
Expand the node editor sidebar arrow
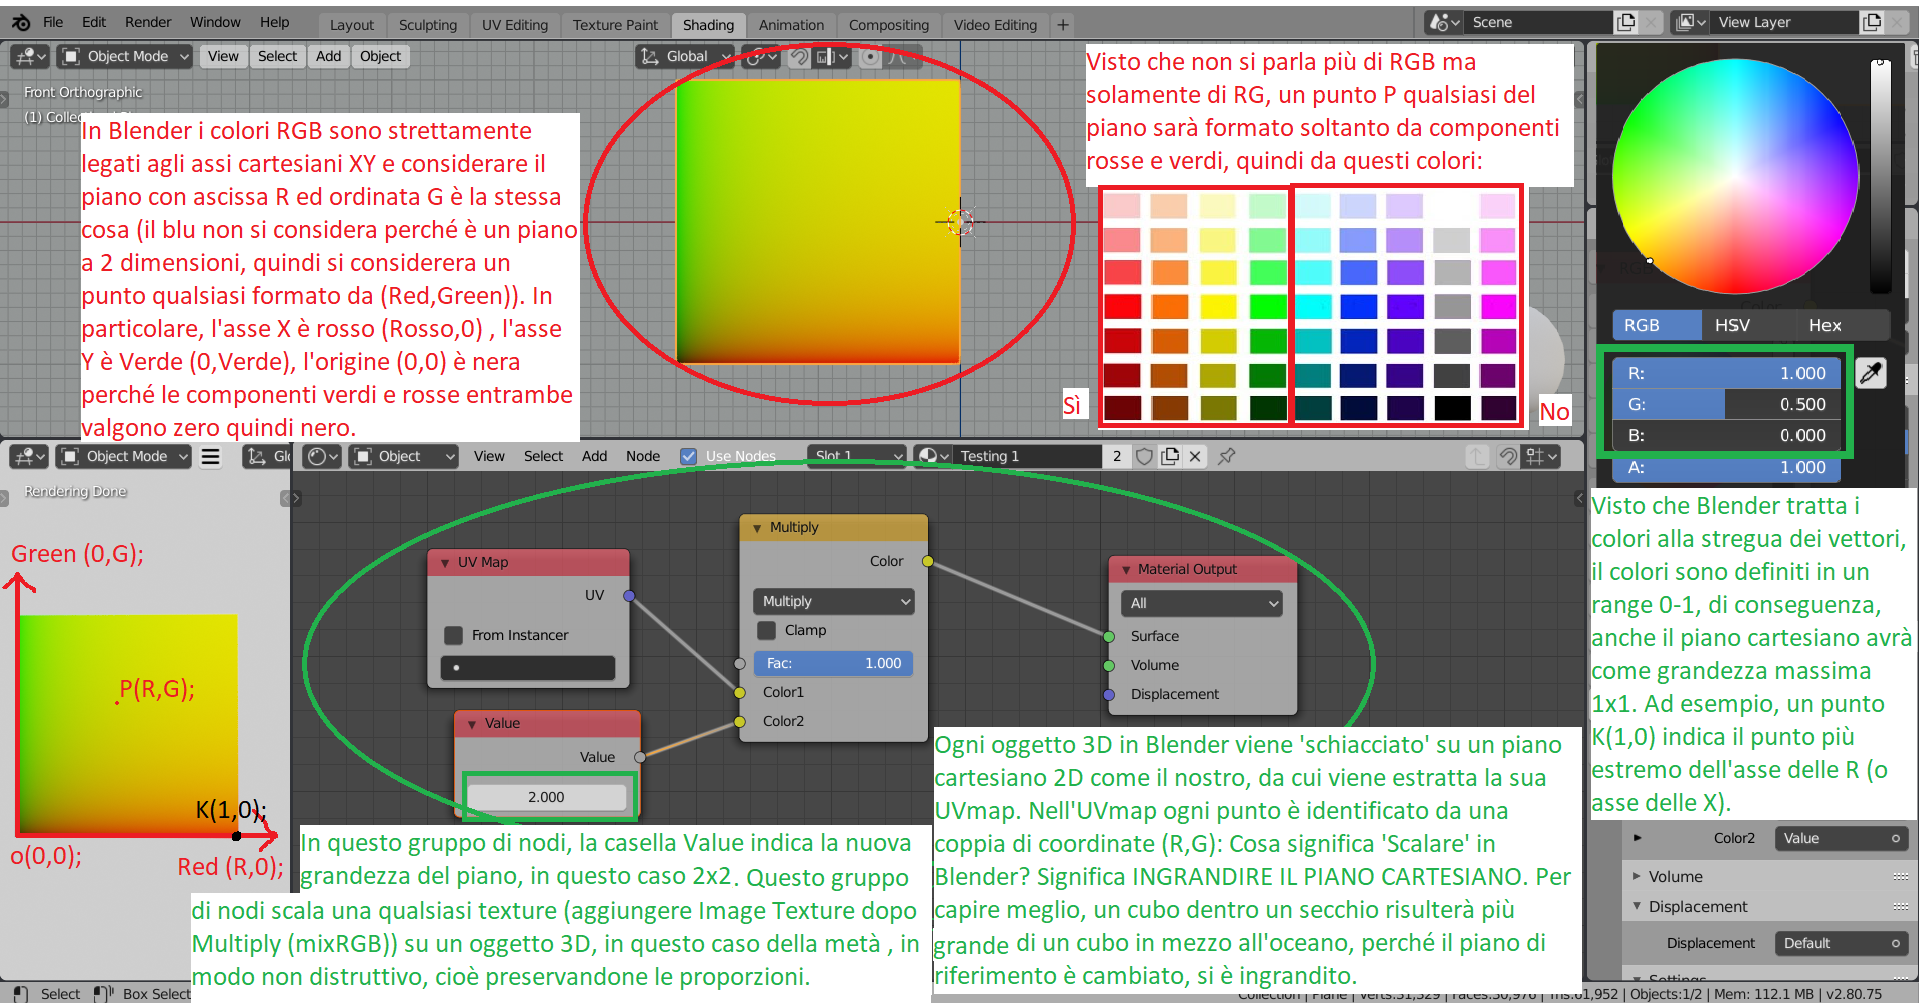click(1579, 498)
